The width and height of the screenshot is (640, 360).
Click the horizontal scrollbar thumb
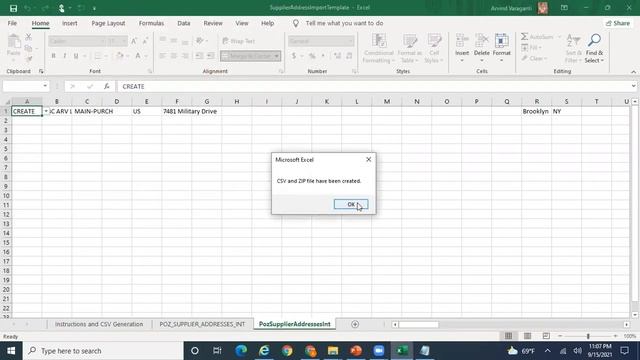click(x=418, y=324)
